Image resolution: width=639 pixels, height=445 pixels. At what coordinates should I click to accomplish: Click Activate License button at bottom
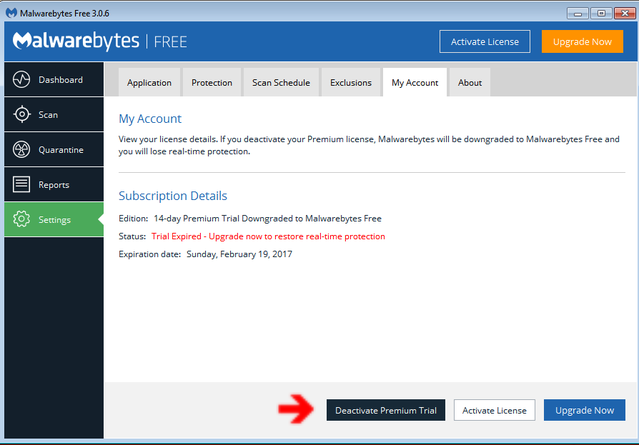[494, 410]
